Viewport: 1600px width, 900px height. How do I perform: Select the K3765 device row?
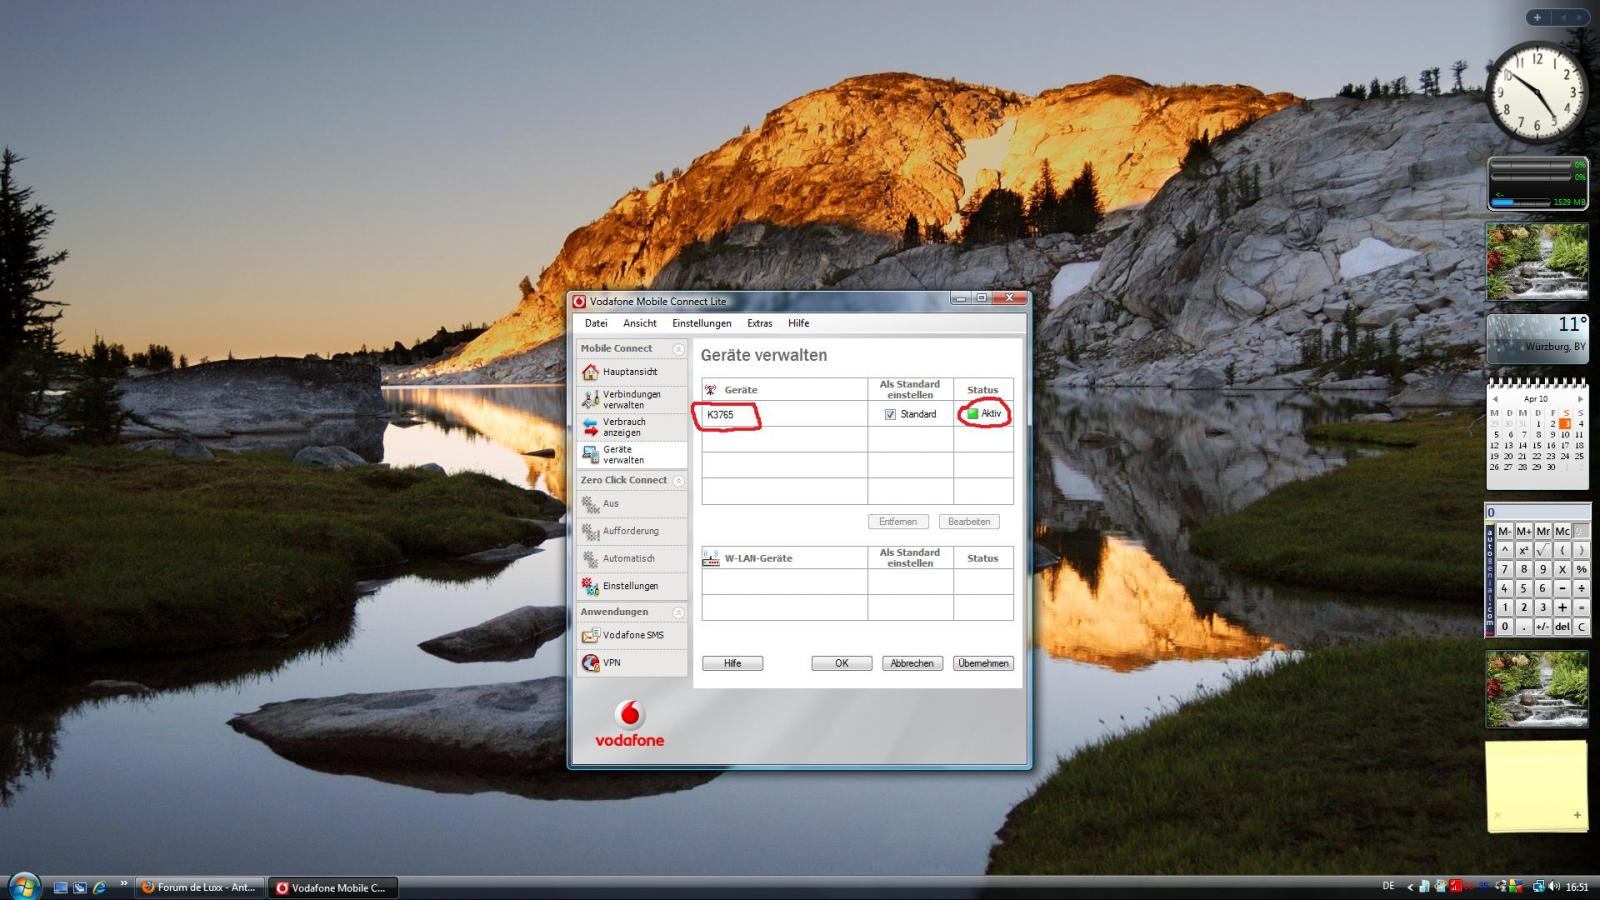pyautogui.click(x=857, y=414)
